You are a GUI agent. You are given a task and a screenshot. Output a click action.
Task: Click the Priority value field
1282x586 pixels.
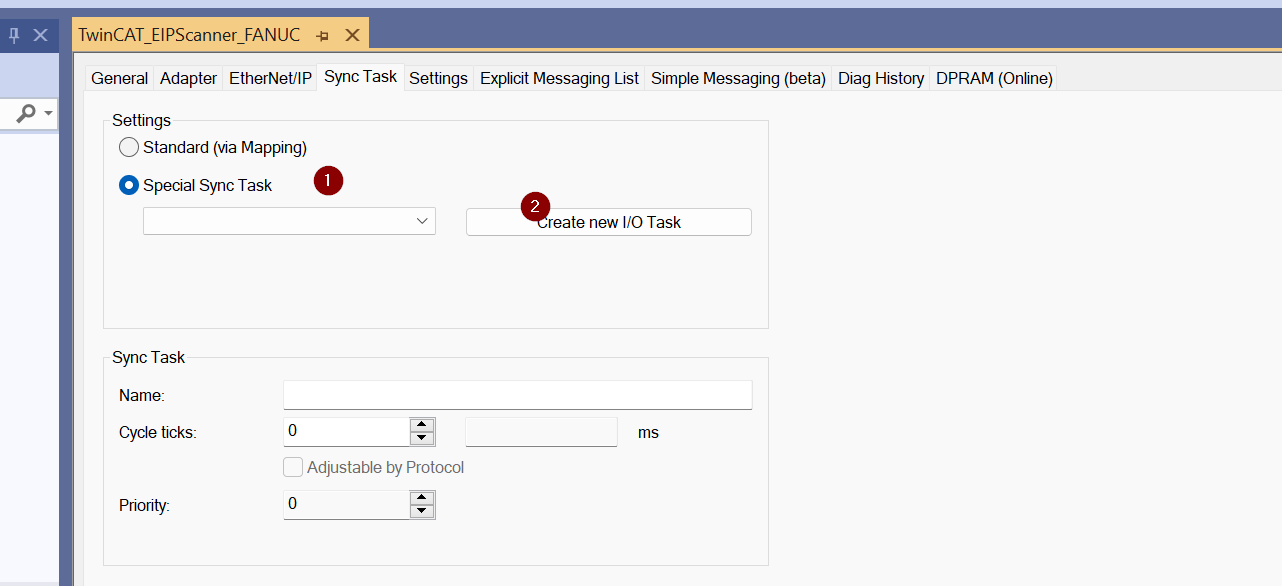(x=347, y=504)
